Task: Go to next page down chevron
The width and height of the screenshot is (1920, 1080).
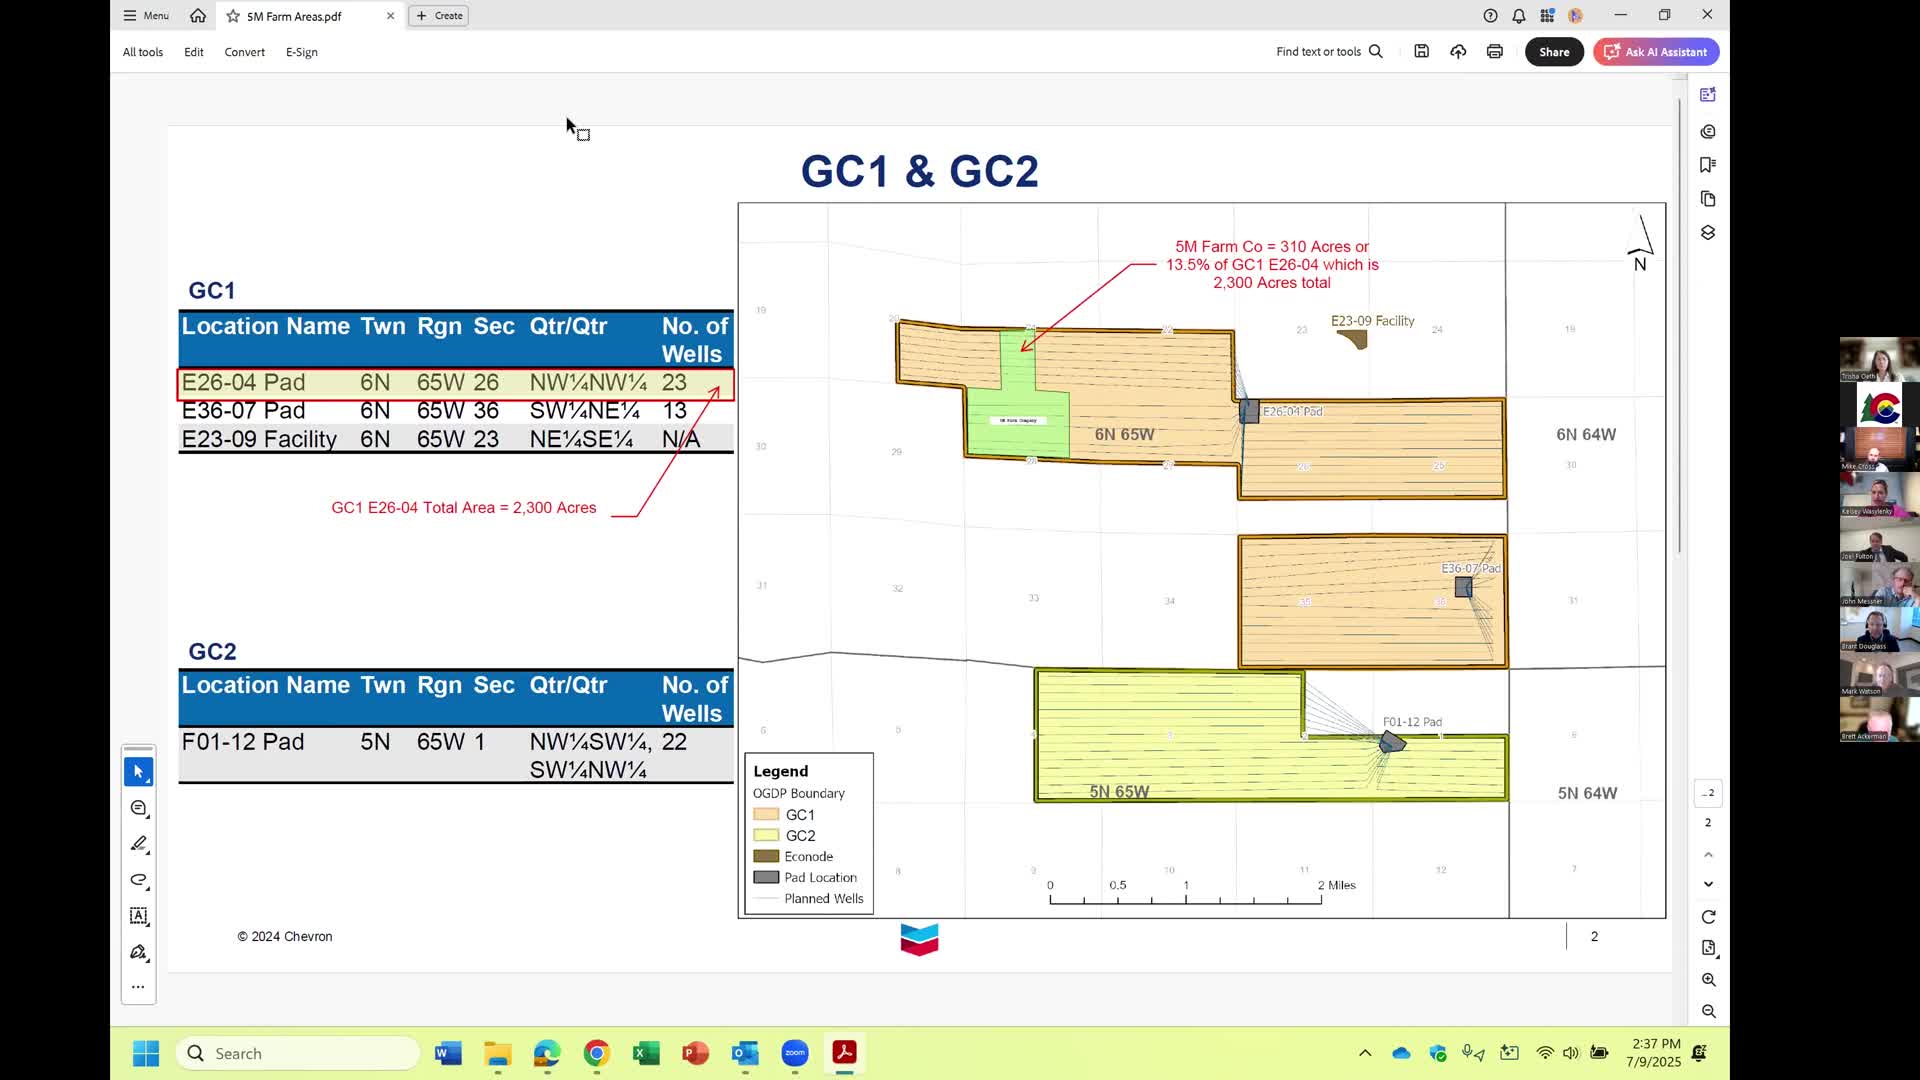Action: (1708, 884)
